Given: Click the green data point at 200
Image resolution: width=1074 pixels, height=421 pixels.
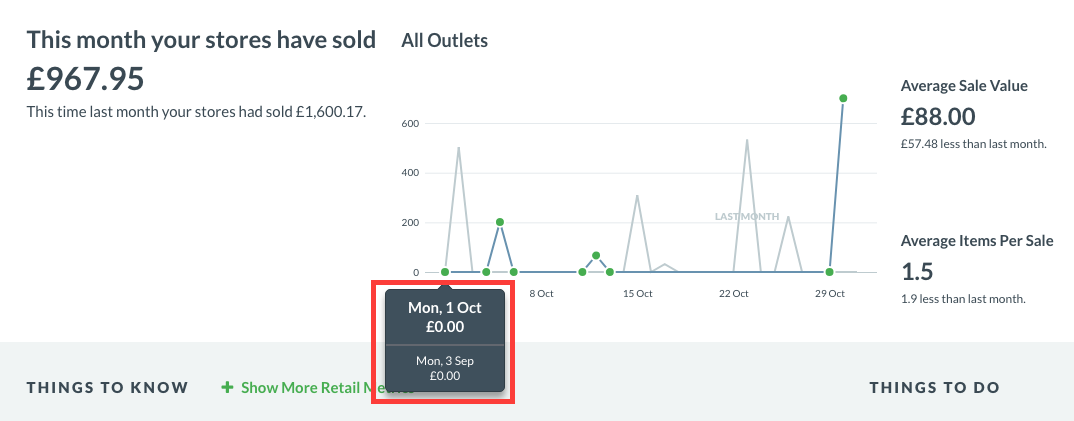Looking at the screenshot, I should tap(500, 222).
